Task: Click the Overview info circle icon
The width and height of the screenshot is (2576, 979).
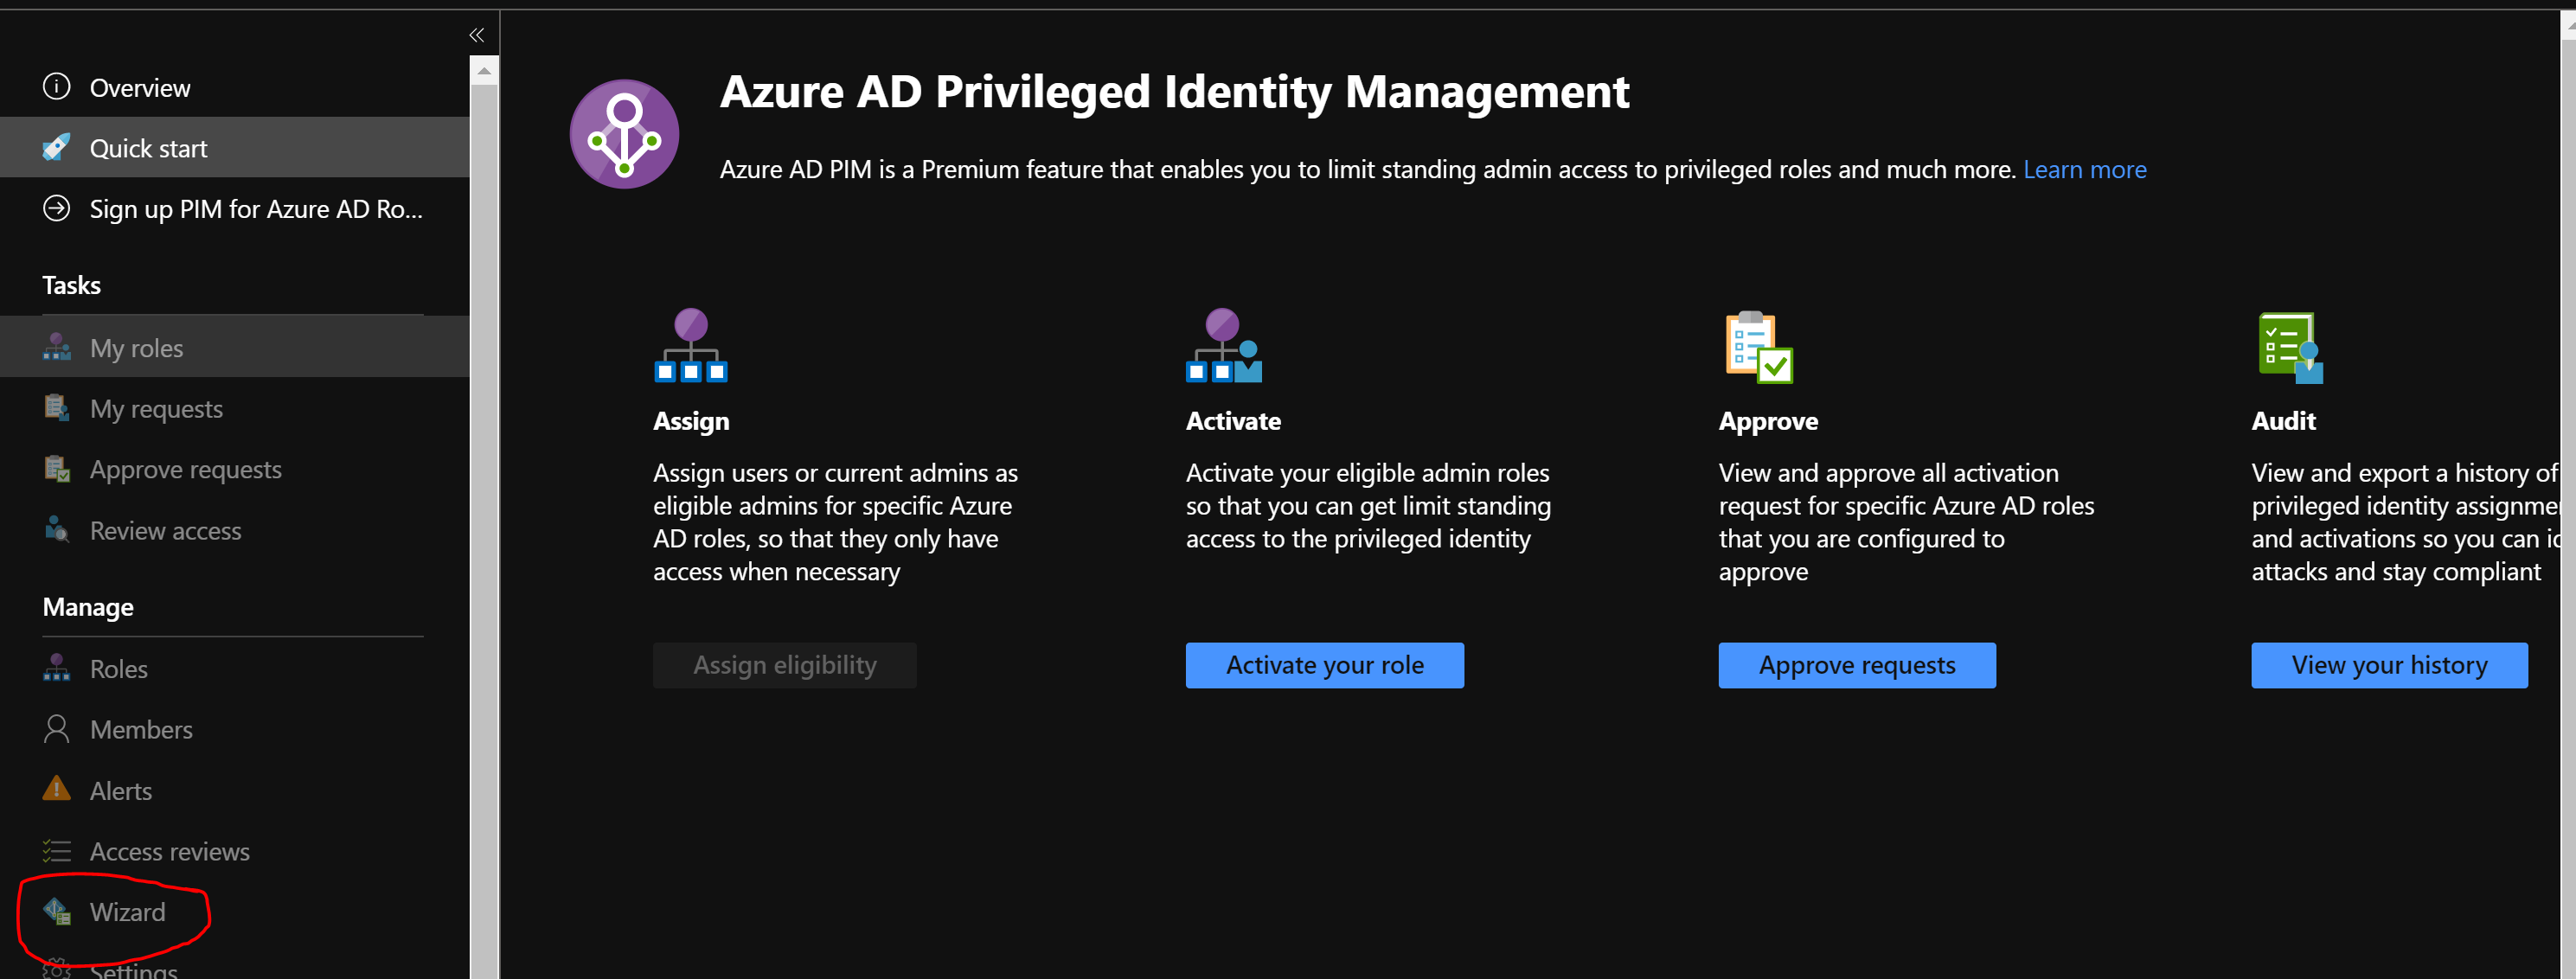Action: click(57, 87)
